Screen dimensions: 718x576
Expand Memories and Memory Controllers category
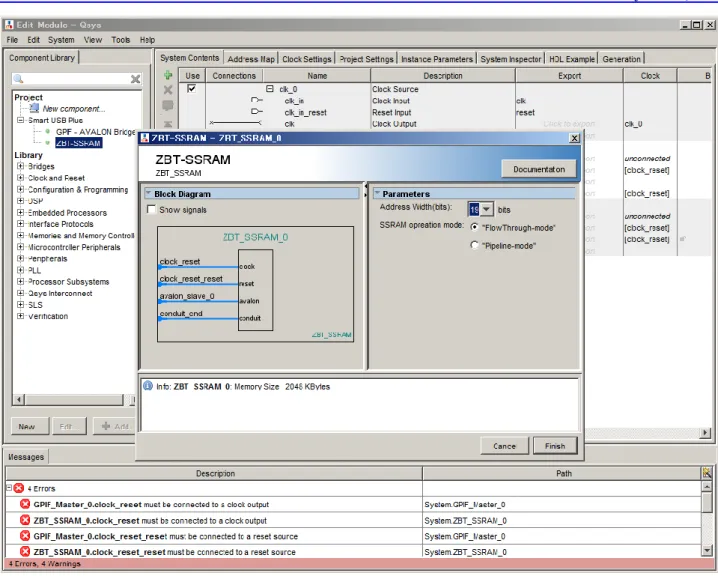pyautogui.click(x=21, y=235)
